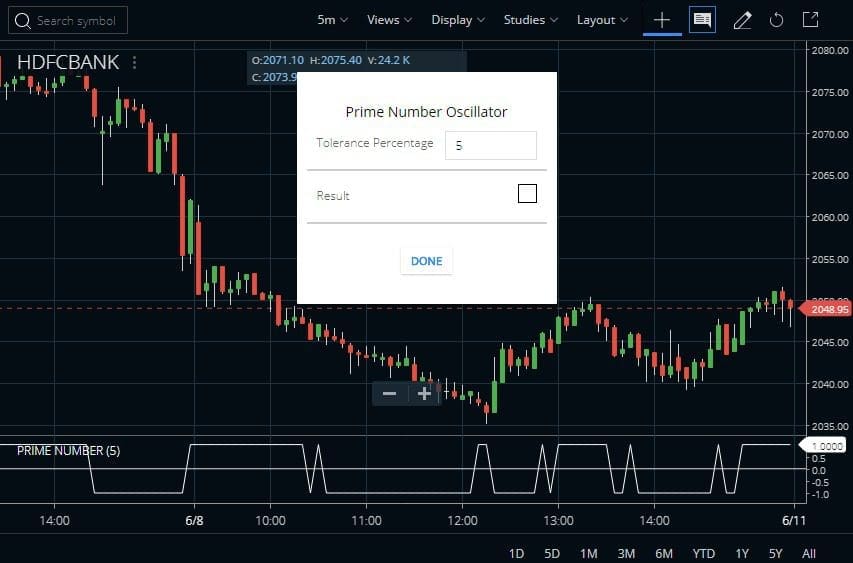
Task: Zoom out chart with minus button
Action: [x=390, y=393]
